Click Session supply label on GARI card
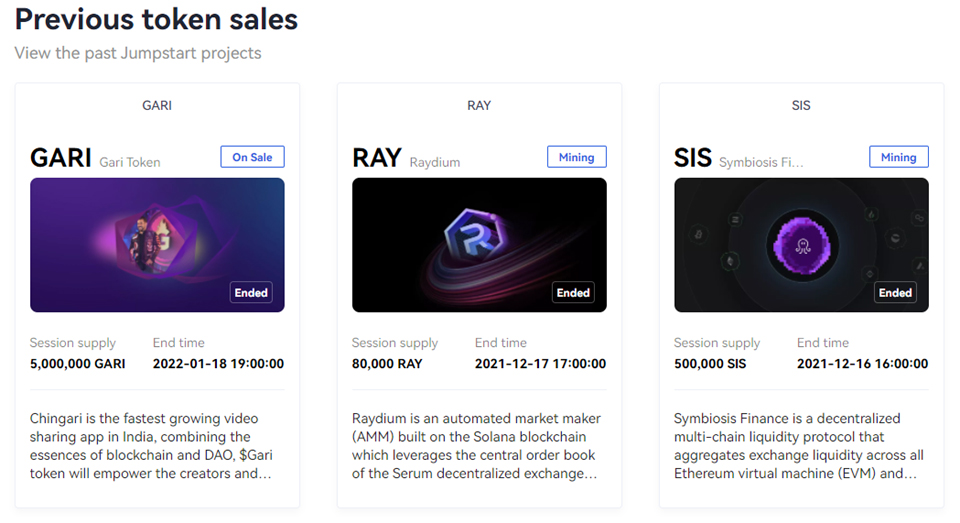The width and height of the screenshot is (960, 523). click(x=73, y=343)
